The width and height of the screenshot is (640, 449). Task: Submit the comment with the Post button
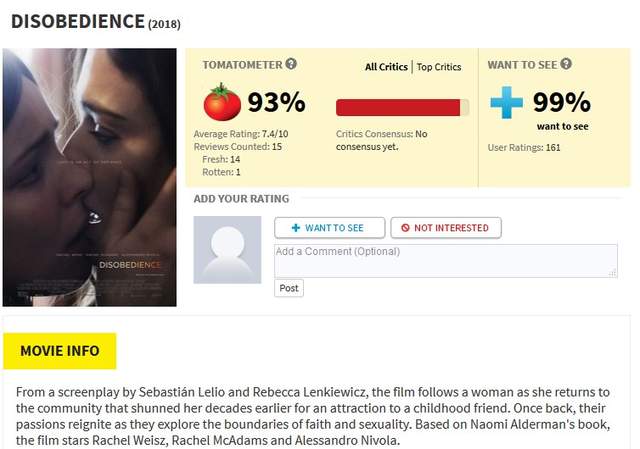pyautogui.click(x=289, y=288)
